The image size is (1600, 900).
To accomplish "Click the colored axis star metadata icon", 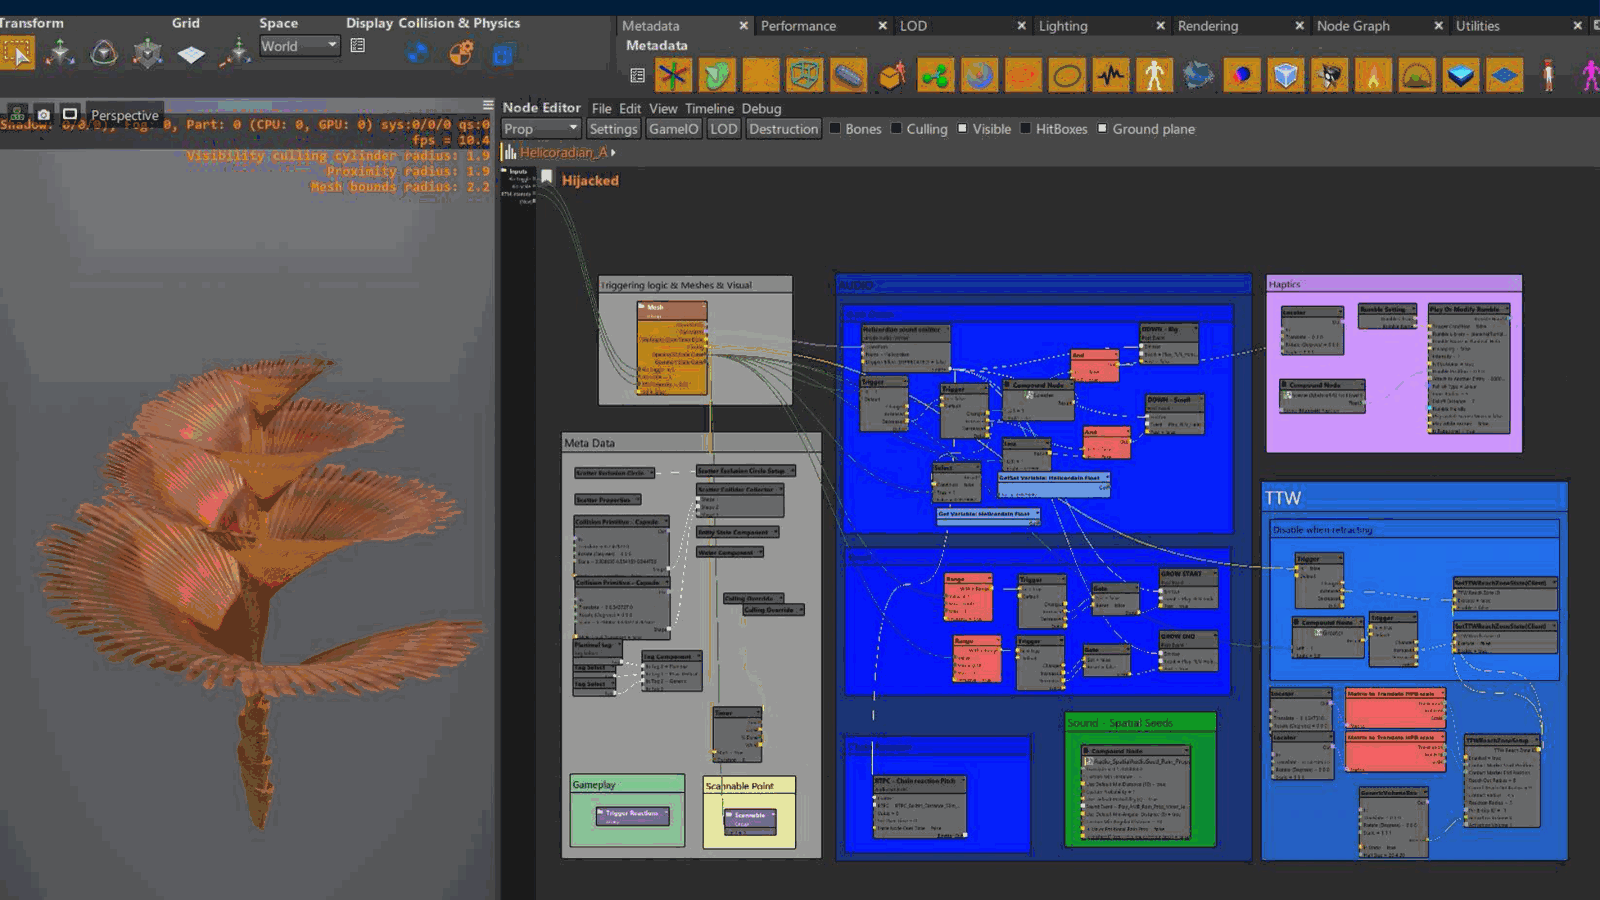I will pyautogui.click(x=673, y=75).
